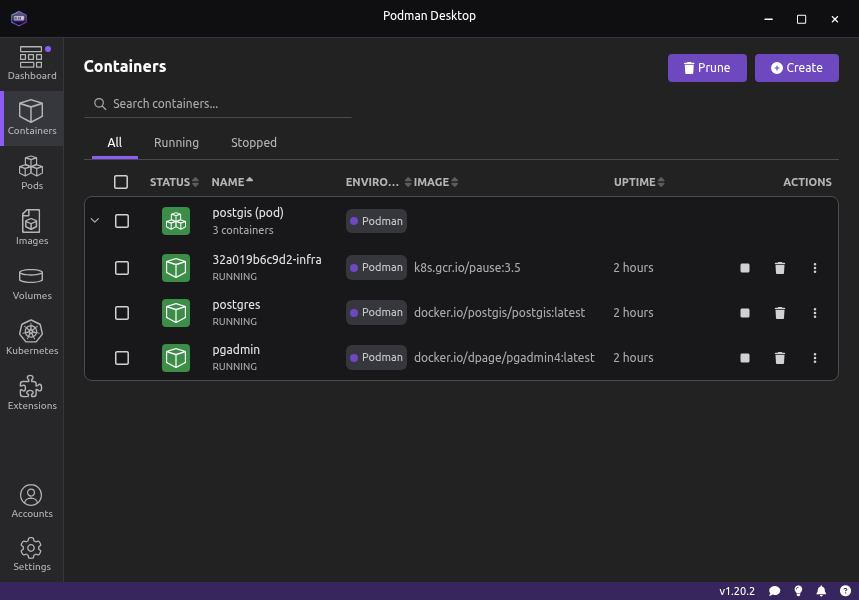Open Settings from the sidebar
This screenshot has width=859, height=600.
point(32,555)
